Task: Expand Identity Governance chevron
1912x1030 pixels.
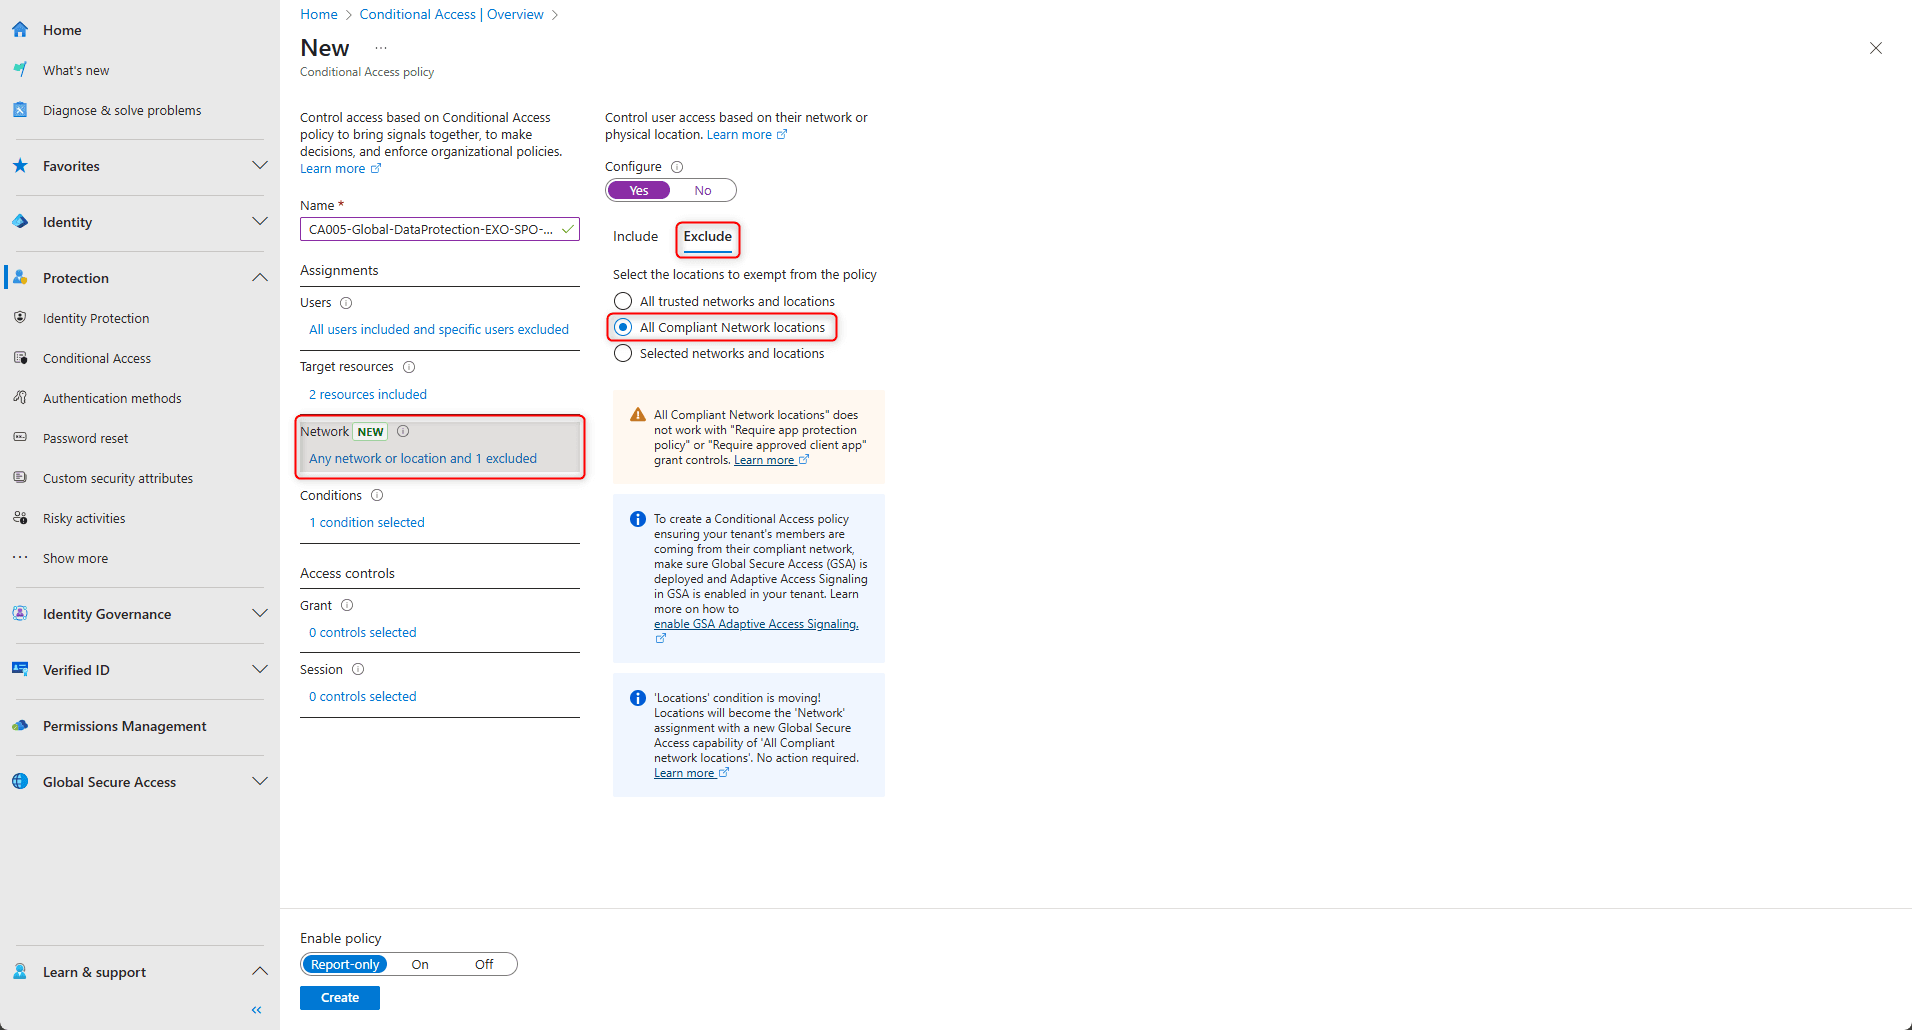Action: (260, 613)
